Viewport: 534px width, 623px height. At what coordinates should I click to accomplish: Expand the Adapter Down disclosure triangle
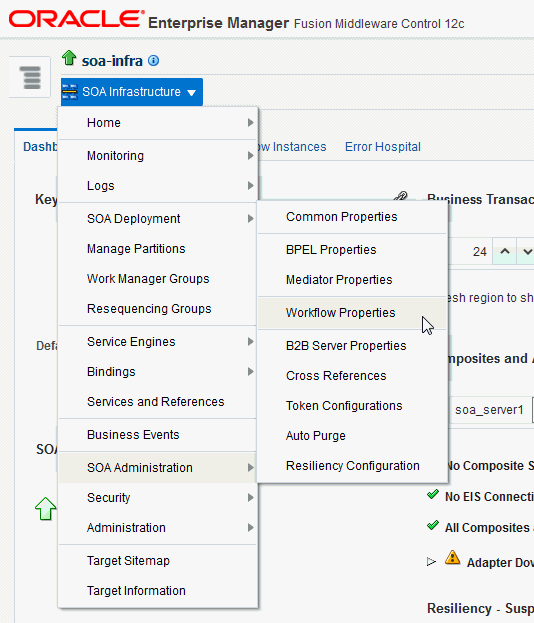click(431, 562)
